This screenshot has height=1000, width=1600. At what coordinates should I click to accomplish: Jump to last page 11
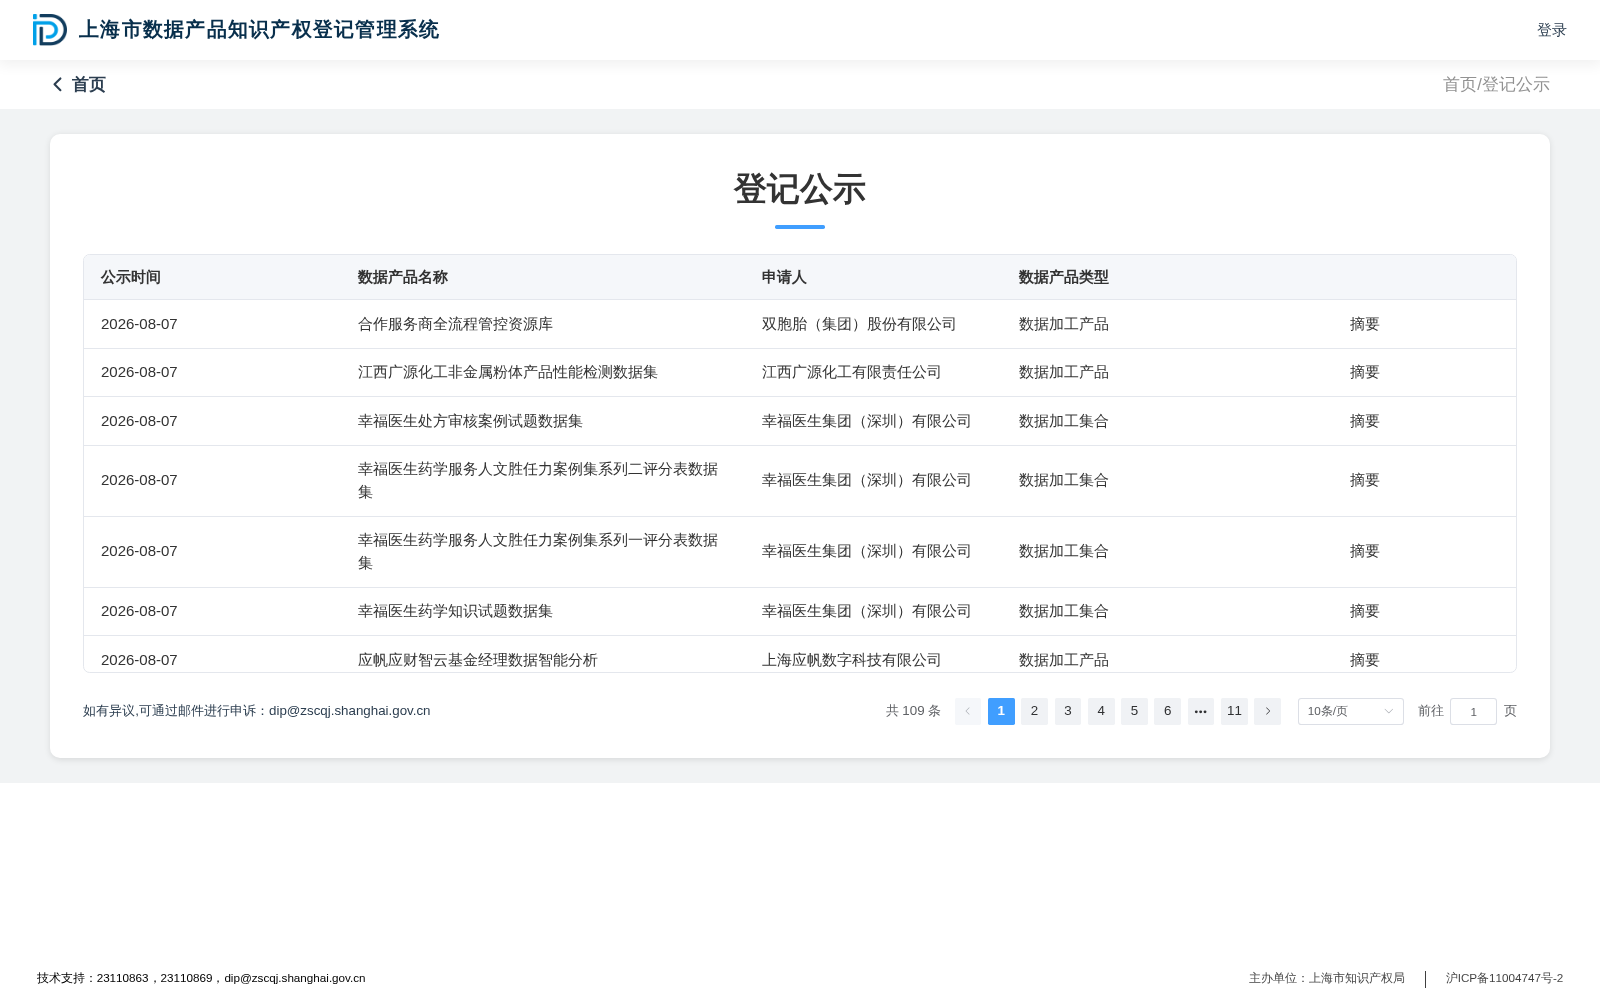click(1234, 711)
